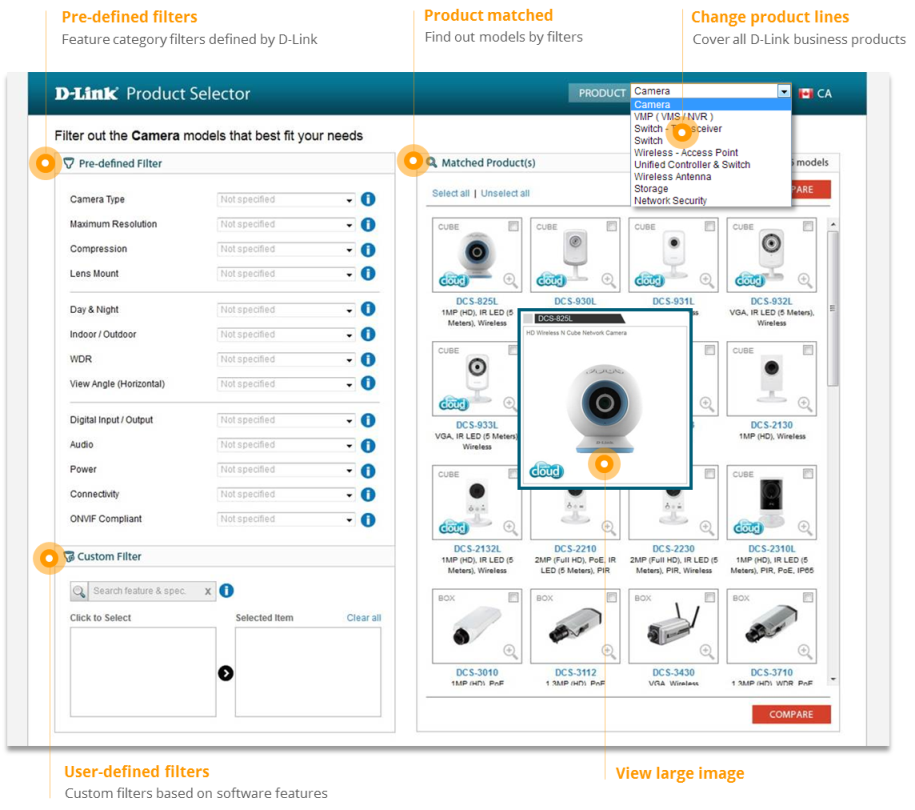The image size is (915, 810).
Task: Choose Wireless - Access Point product line
Action: 686,153
